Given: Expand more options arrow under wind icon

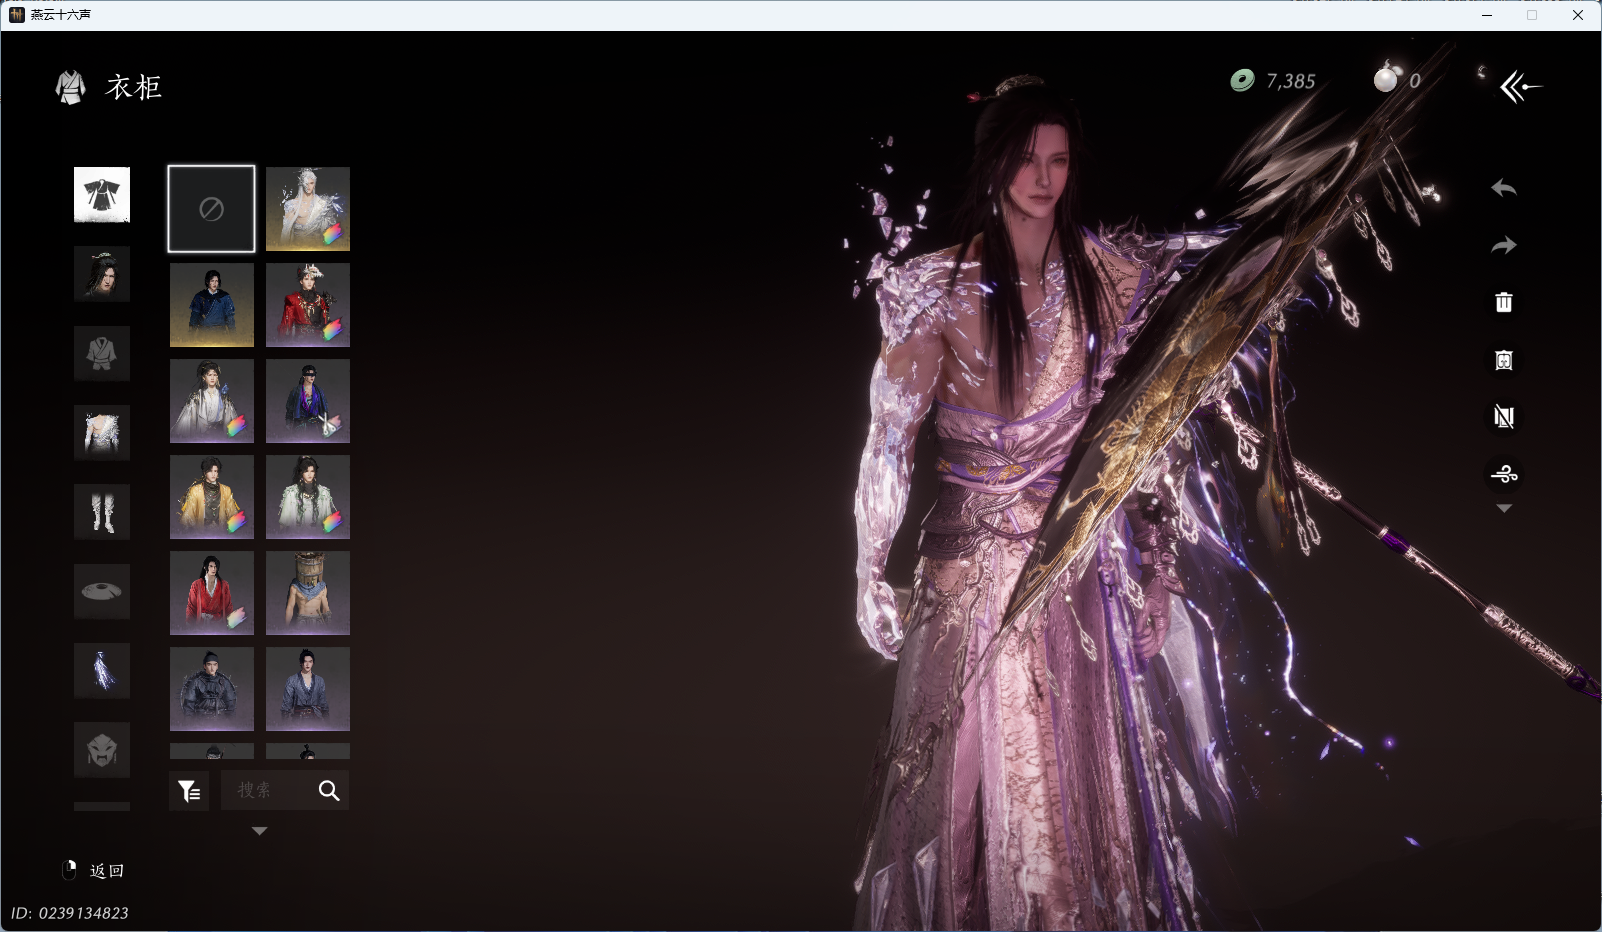Looking at the screenshot, I should (x=1503, y=509).
